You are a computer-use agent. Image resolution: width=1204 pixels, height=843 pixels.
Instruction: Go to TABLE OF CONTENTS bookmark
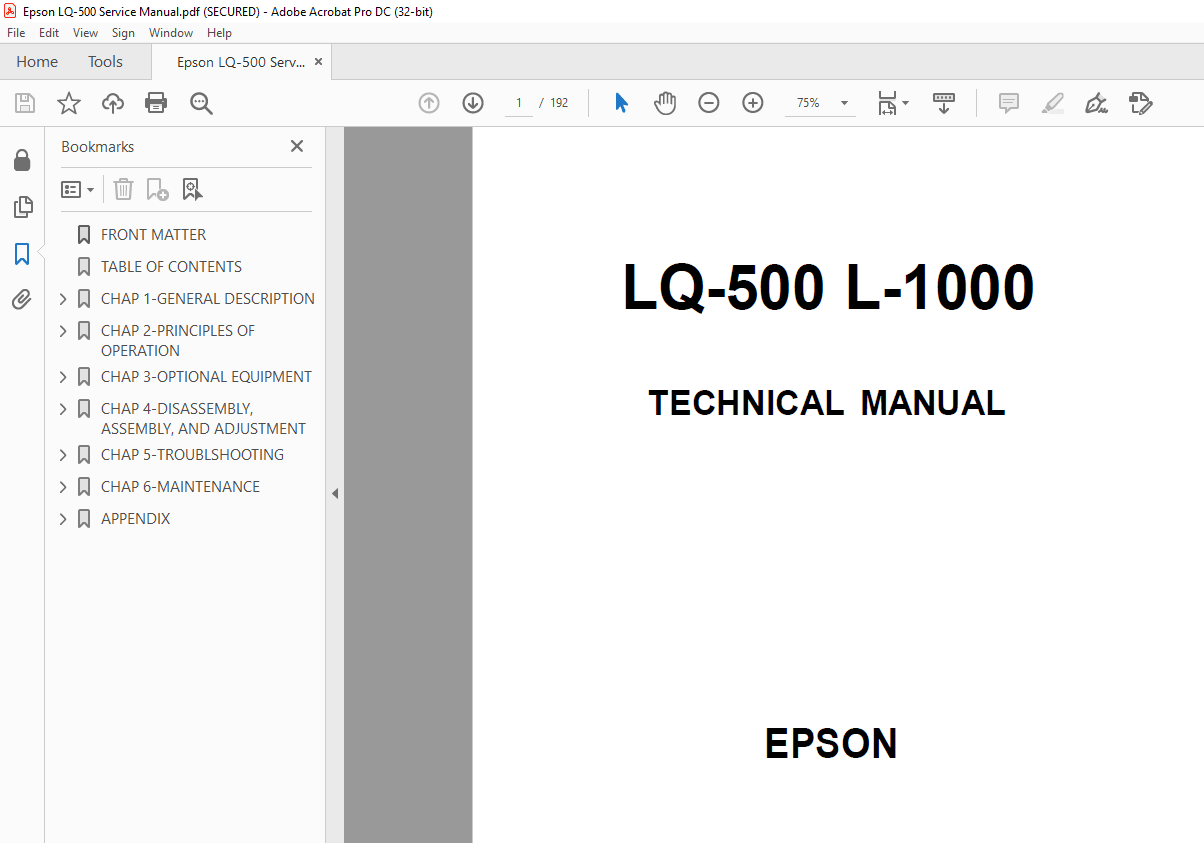pos(170,266)
